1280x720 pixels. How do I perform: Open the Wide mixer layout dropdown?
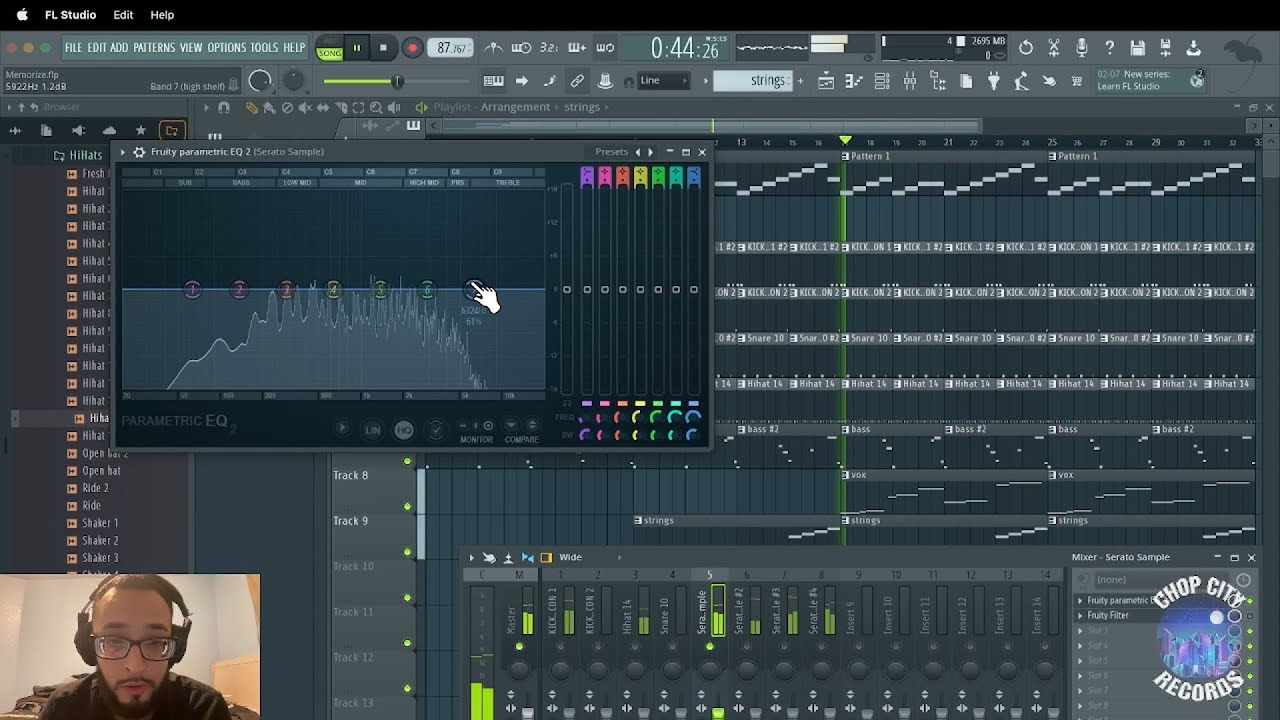pos(571,557)
